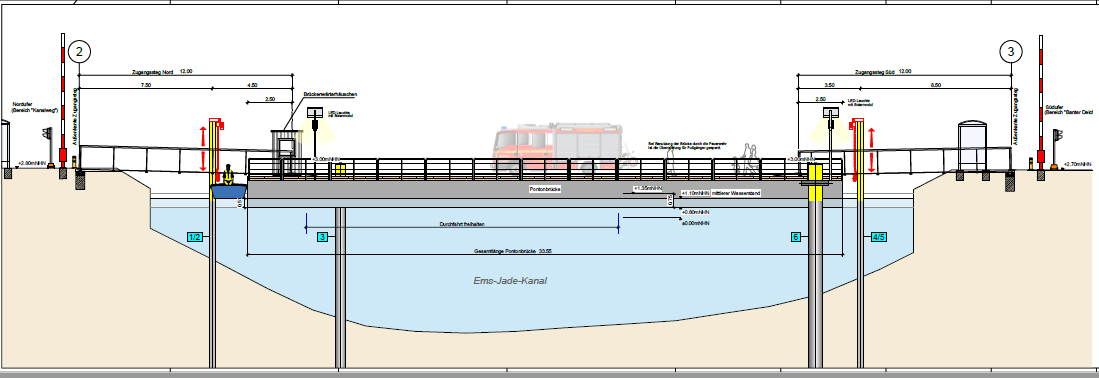Click the worker sitting in the blue boat

[228, 175]
